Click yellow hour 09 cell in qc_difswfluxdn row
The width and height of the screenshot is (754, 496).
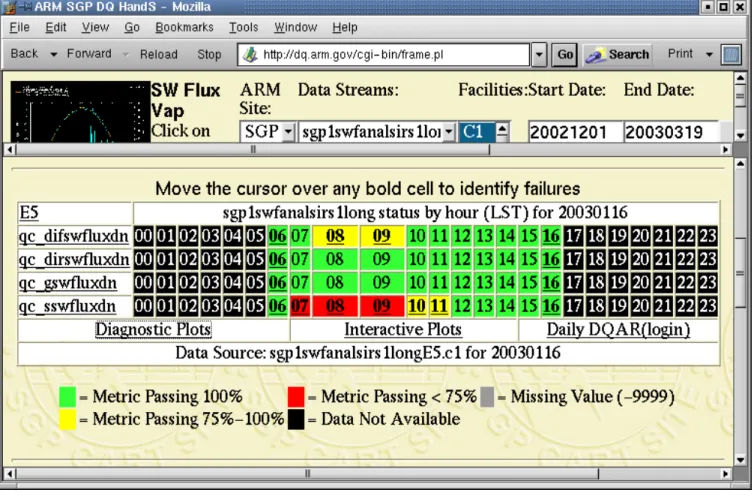[x=382, y=236]
